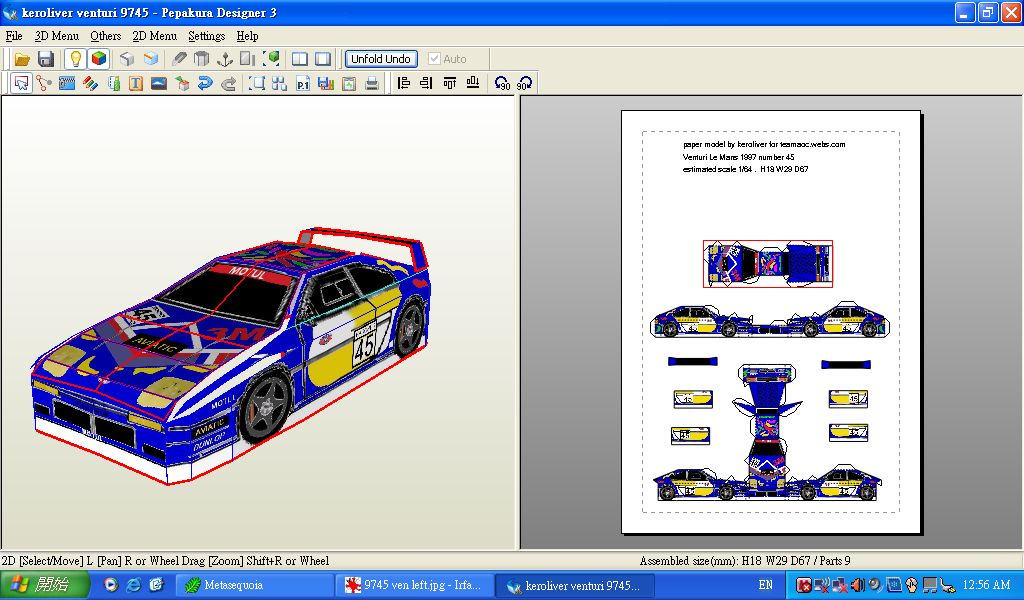Click the 'Venturi Le Mans 1997 number 45' text

coord(739,157)
